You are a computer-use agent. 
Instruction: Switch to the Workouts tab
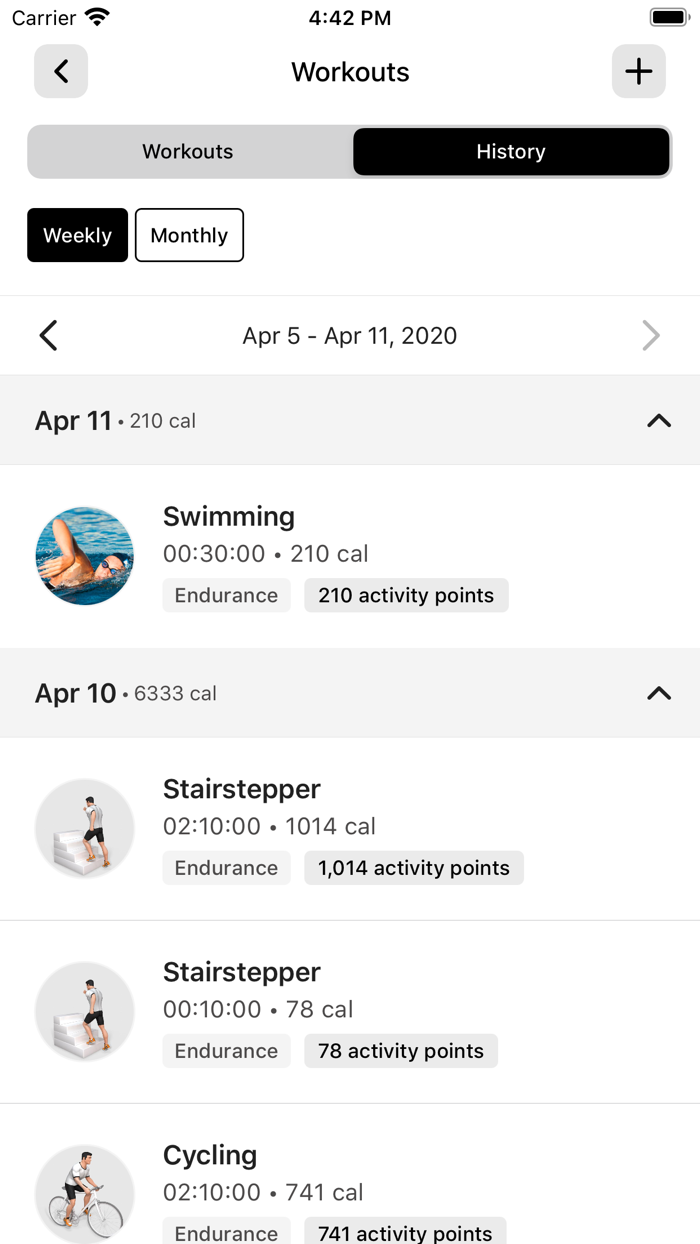click(x=187, y=151)
